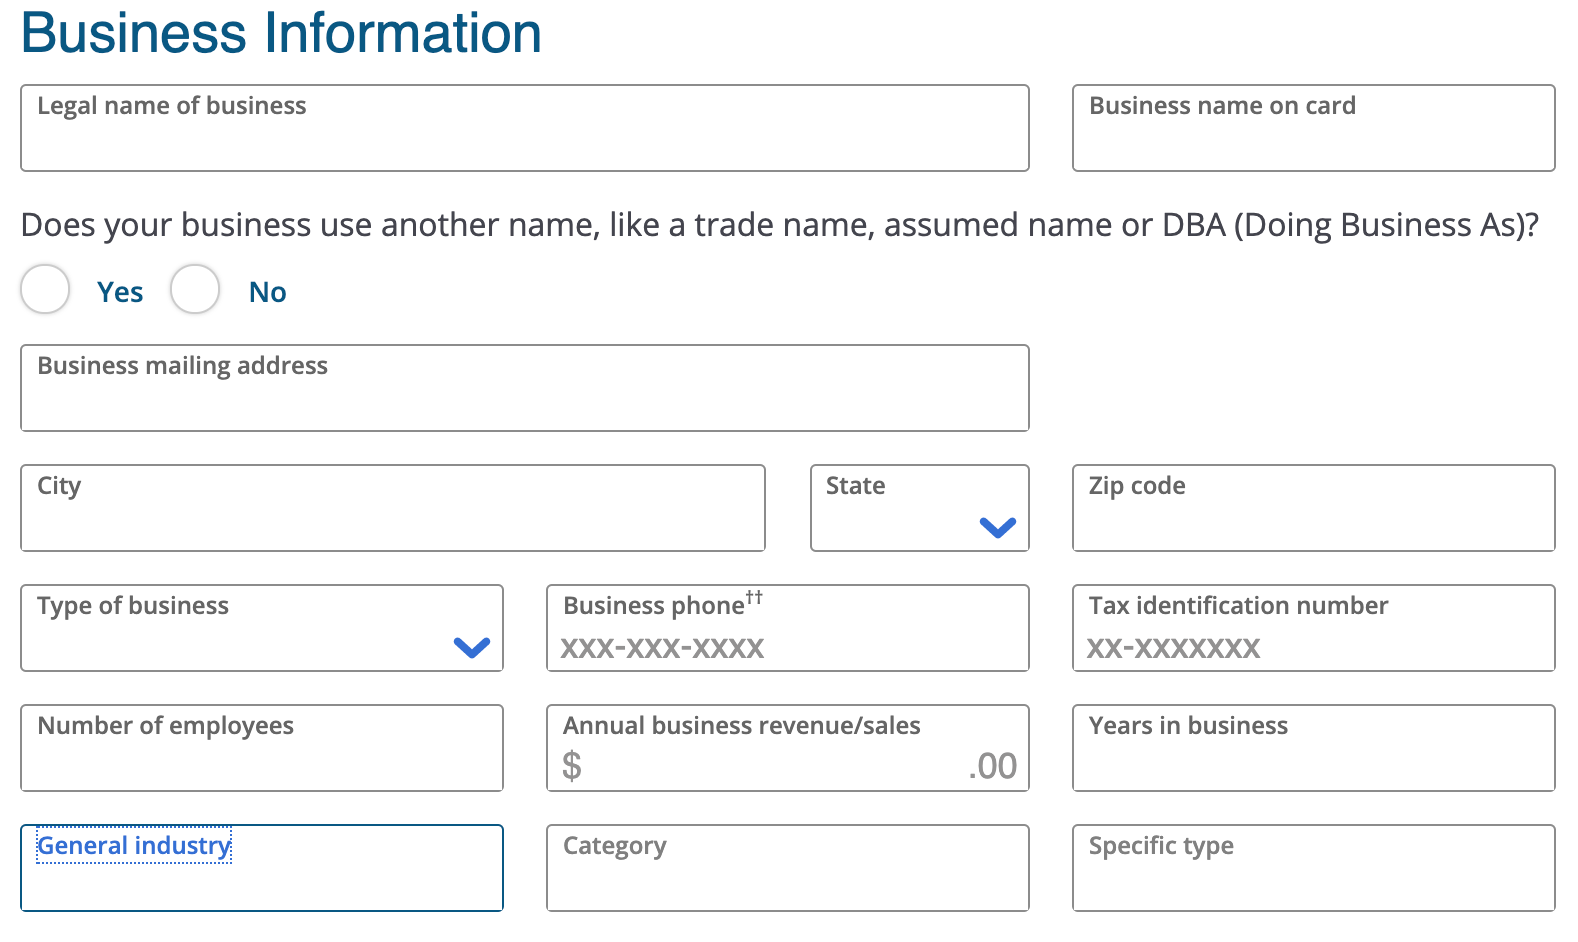Select the No radio button for DBA
The height and width of the screenshot is (942, 1578).
pyautogui.click(x=195, y=290)
